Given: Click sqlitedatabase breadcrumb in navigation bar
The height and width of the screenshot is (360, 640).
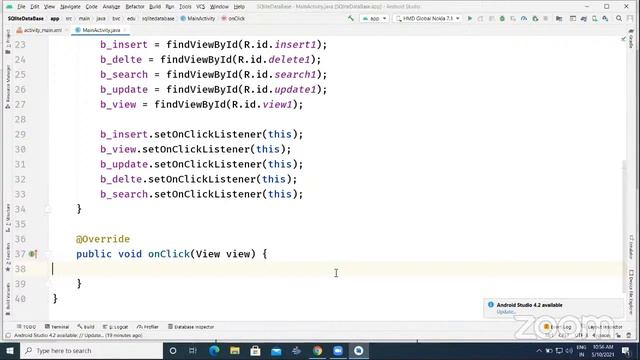Looking at the screenshot, I should (158, 18).
